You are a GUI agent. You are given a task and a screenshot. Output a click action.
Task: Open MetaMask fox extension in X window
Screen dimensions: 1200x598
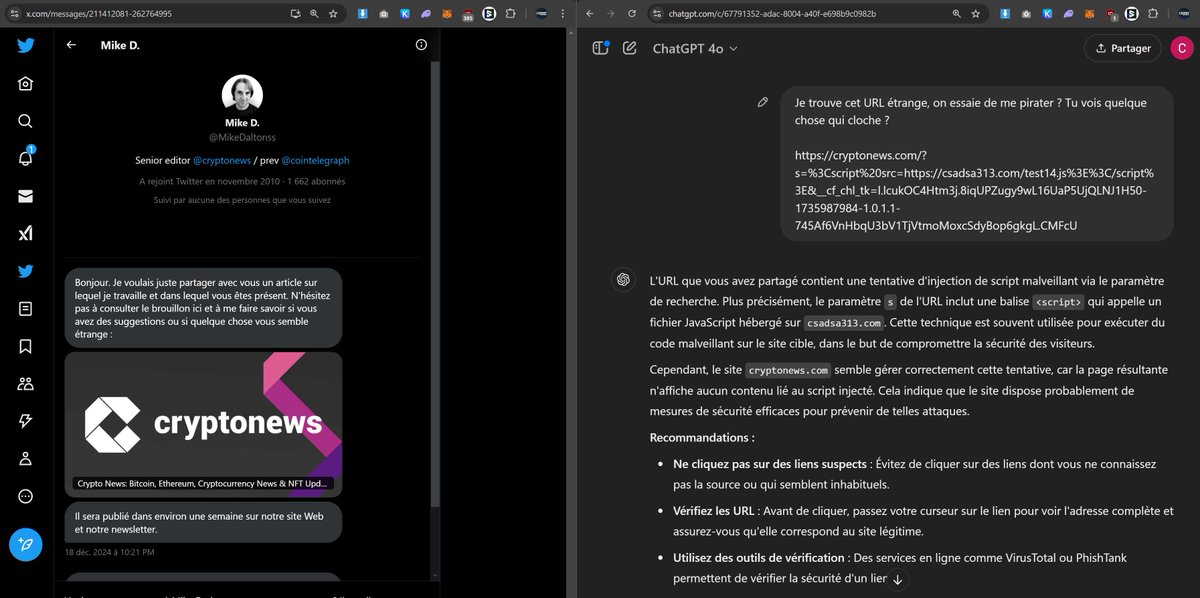coord(447,14)
